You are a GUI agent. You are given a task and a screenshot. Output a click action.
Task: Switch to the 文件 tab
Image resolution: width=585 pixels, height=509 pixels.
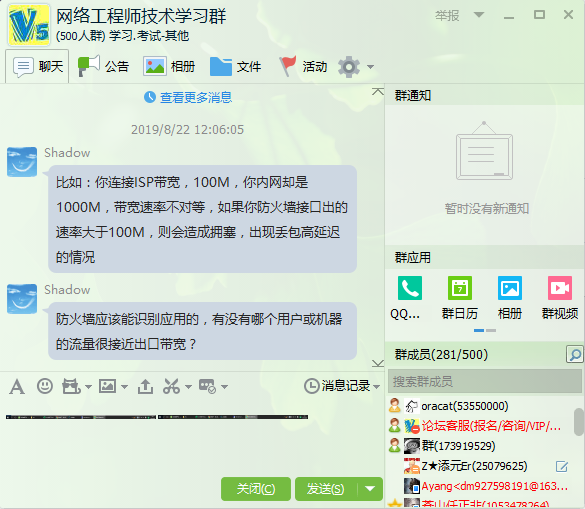pyautogui.click(x=235, y=66)
